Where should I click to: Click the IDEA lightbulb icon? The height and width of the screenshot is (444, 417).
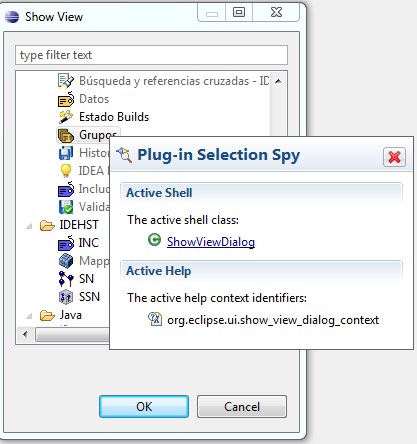coord(66,171)
